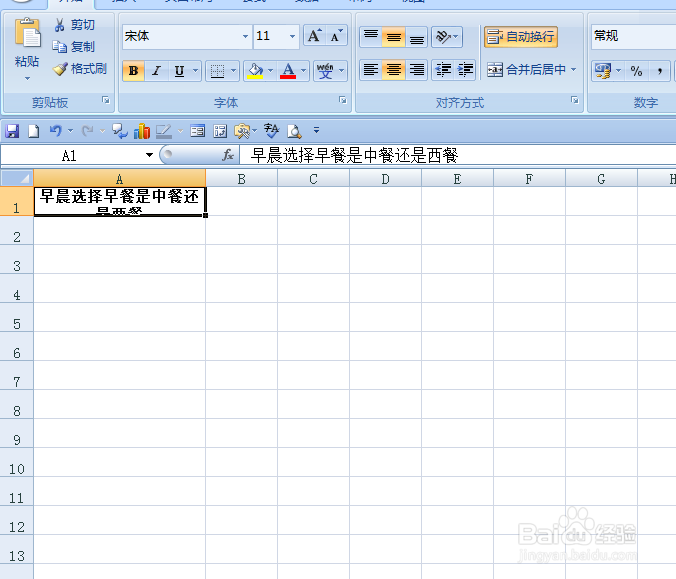This screenshot has width=676, height=579.
Task: Apply red font color
Action: click(288, 70)
